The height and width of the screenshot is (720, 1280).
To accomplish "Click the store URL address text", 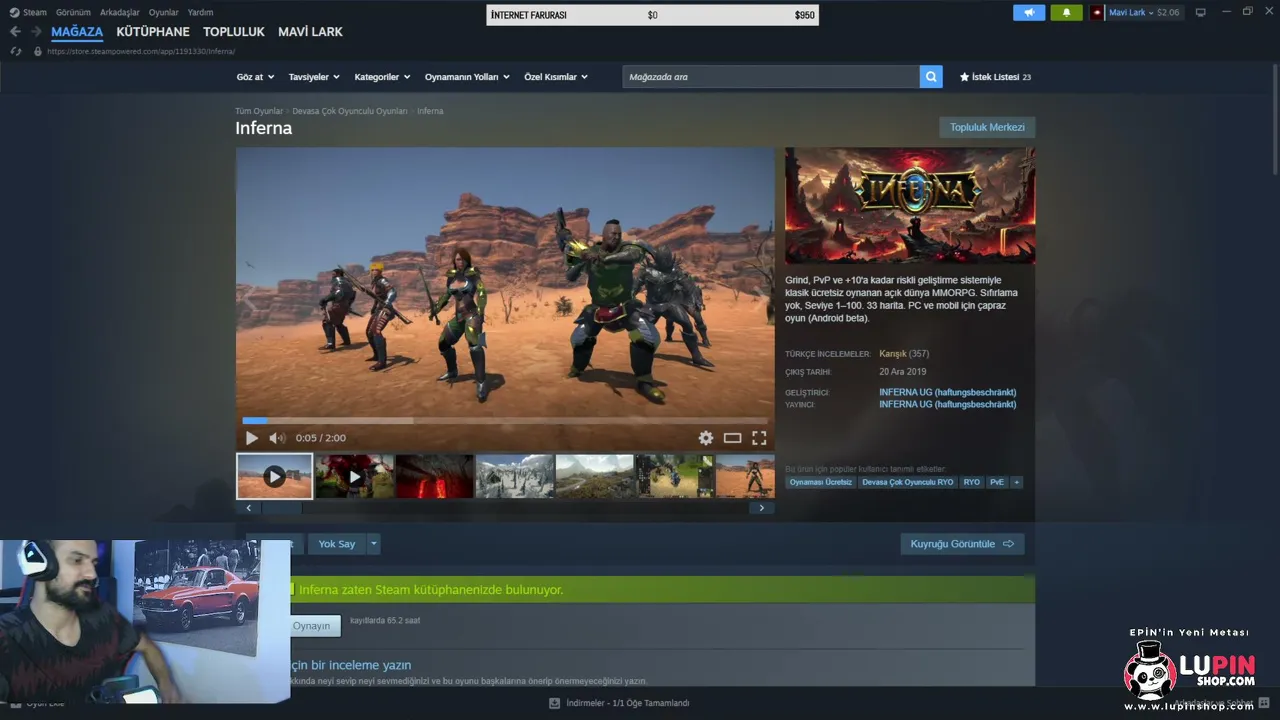I will coord(141,51).
